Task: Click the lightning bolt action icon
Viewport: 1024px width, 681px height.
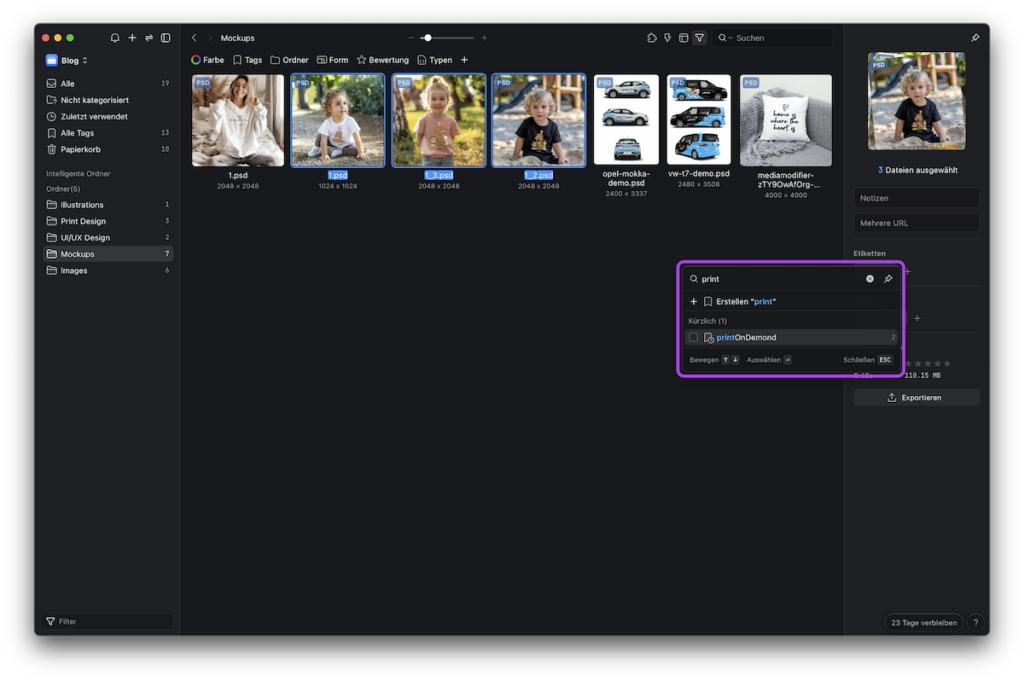Action: [x=667, y=38]
